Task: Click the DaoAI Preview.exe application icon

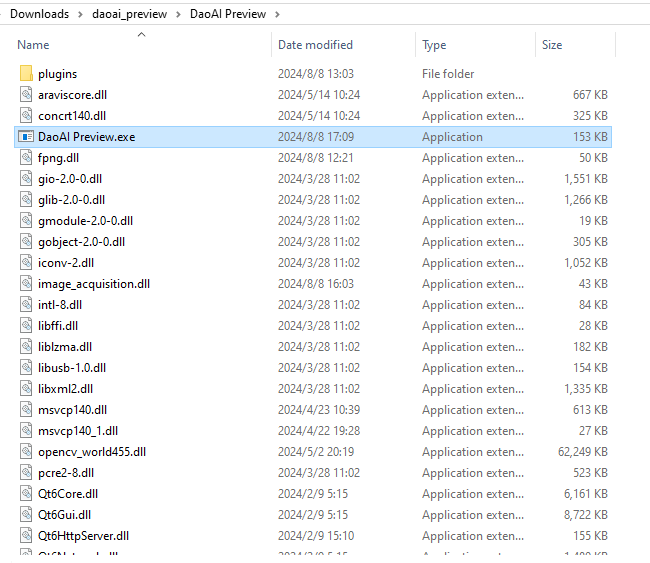Action: [x=26, y=136]
